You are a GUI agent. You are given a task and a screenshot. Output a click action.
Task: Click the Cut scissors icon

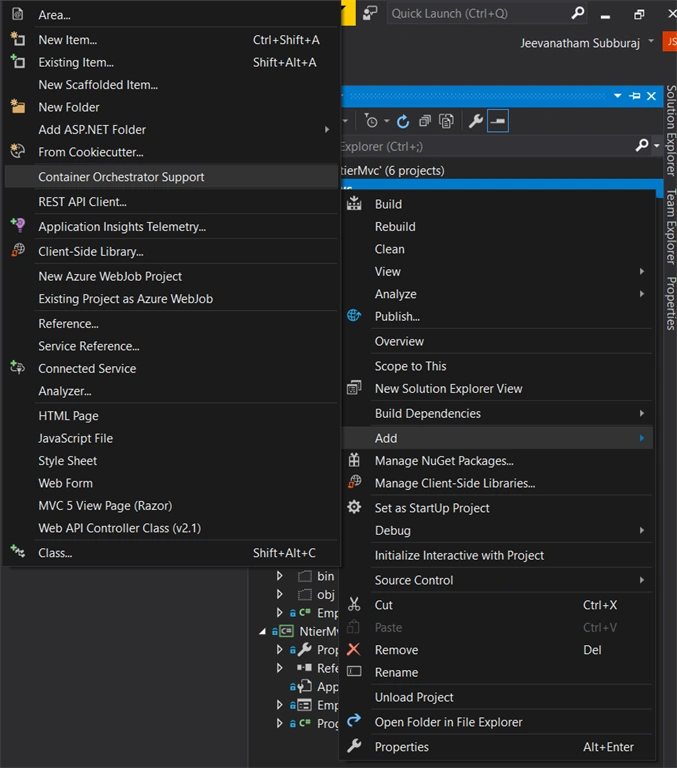[x=354, y=604]
